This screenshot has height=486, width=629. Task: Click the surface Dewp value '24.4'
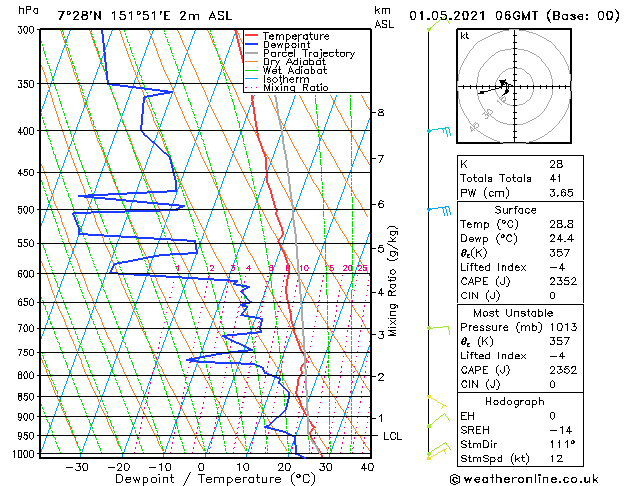pos(561,238)
